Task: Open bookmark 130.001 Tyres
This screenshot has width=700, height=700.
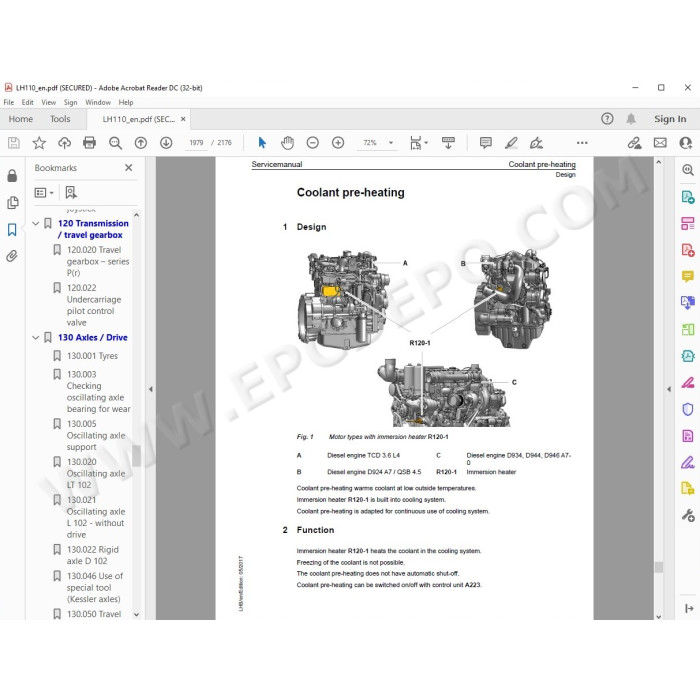Action: pos(92,356)
